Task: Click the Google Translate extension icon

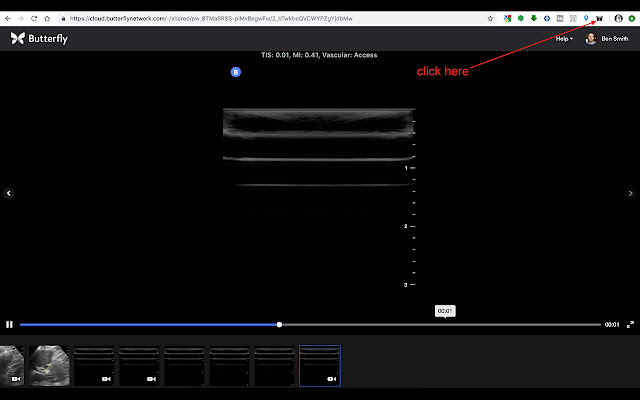Action: coord(507,18)
